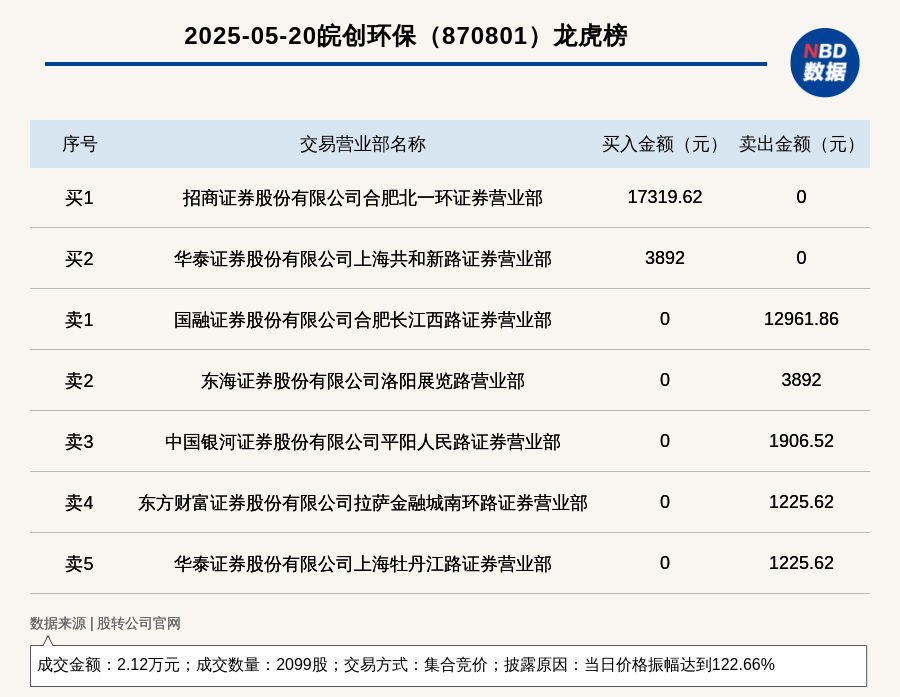Select 华泰证券股份有限公司上海共和新路证券营业部

tap(363, 259)
